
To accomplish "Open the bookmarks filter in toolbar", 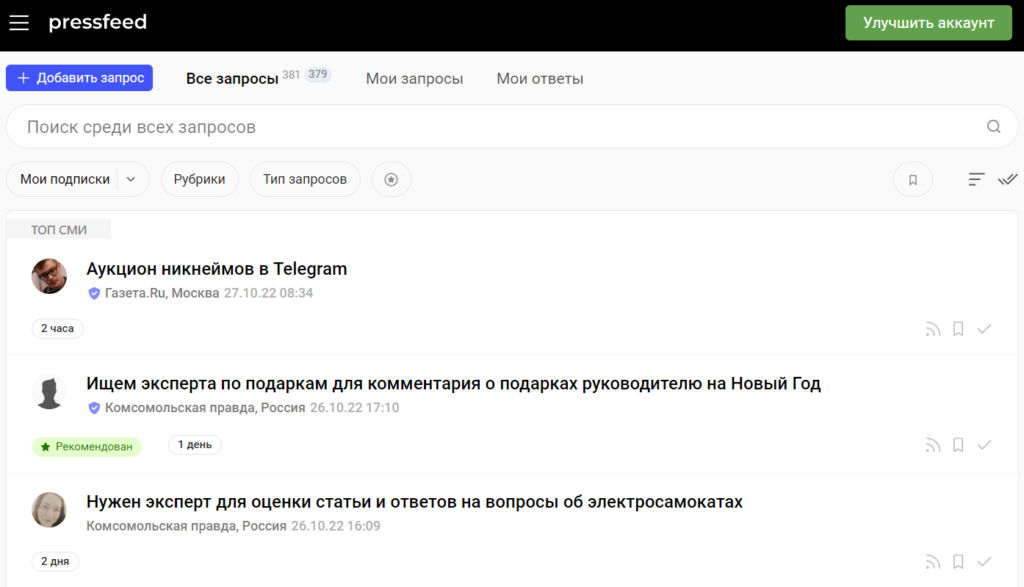I will pyautogui.click(x=912, y=180).
